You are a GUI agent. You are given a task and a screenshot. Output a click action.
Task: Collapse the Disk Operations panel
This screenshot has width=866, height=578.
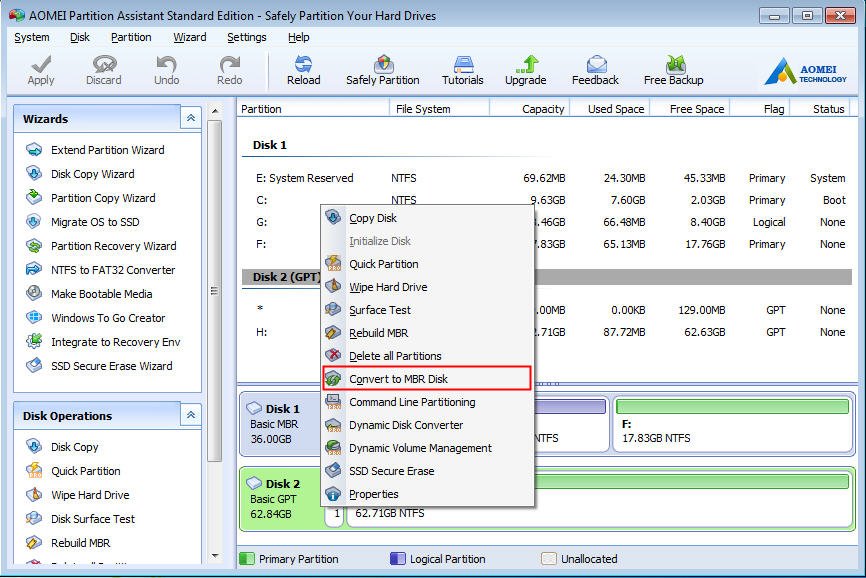(191, 415)
